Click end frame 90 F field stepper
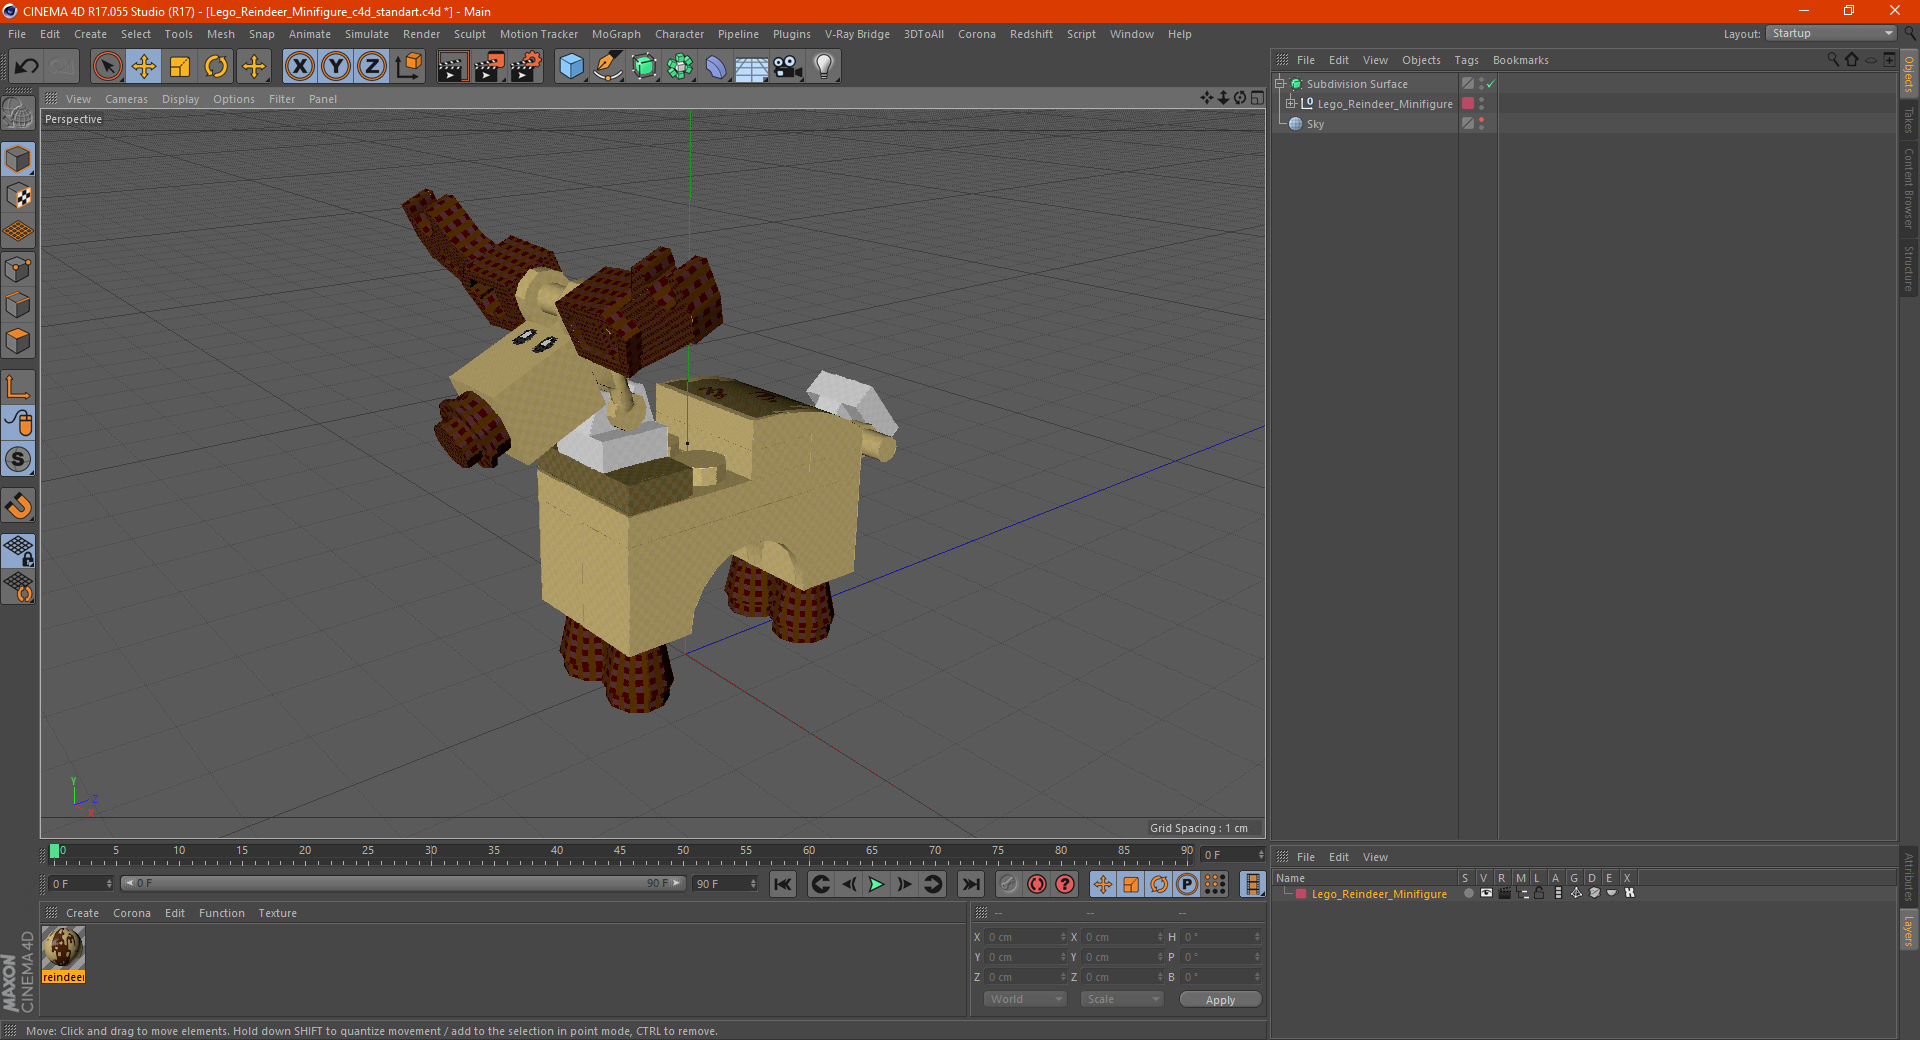This screenshot has width=1920, height=1040. coord(753,884)
